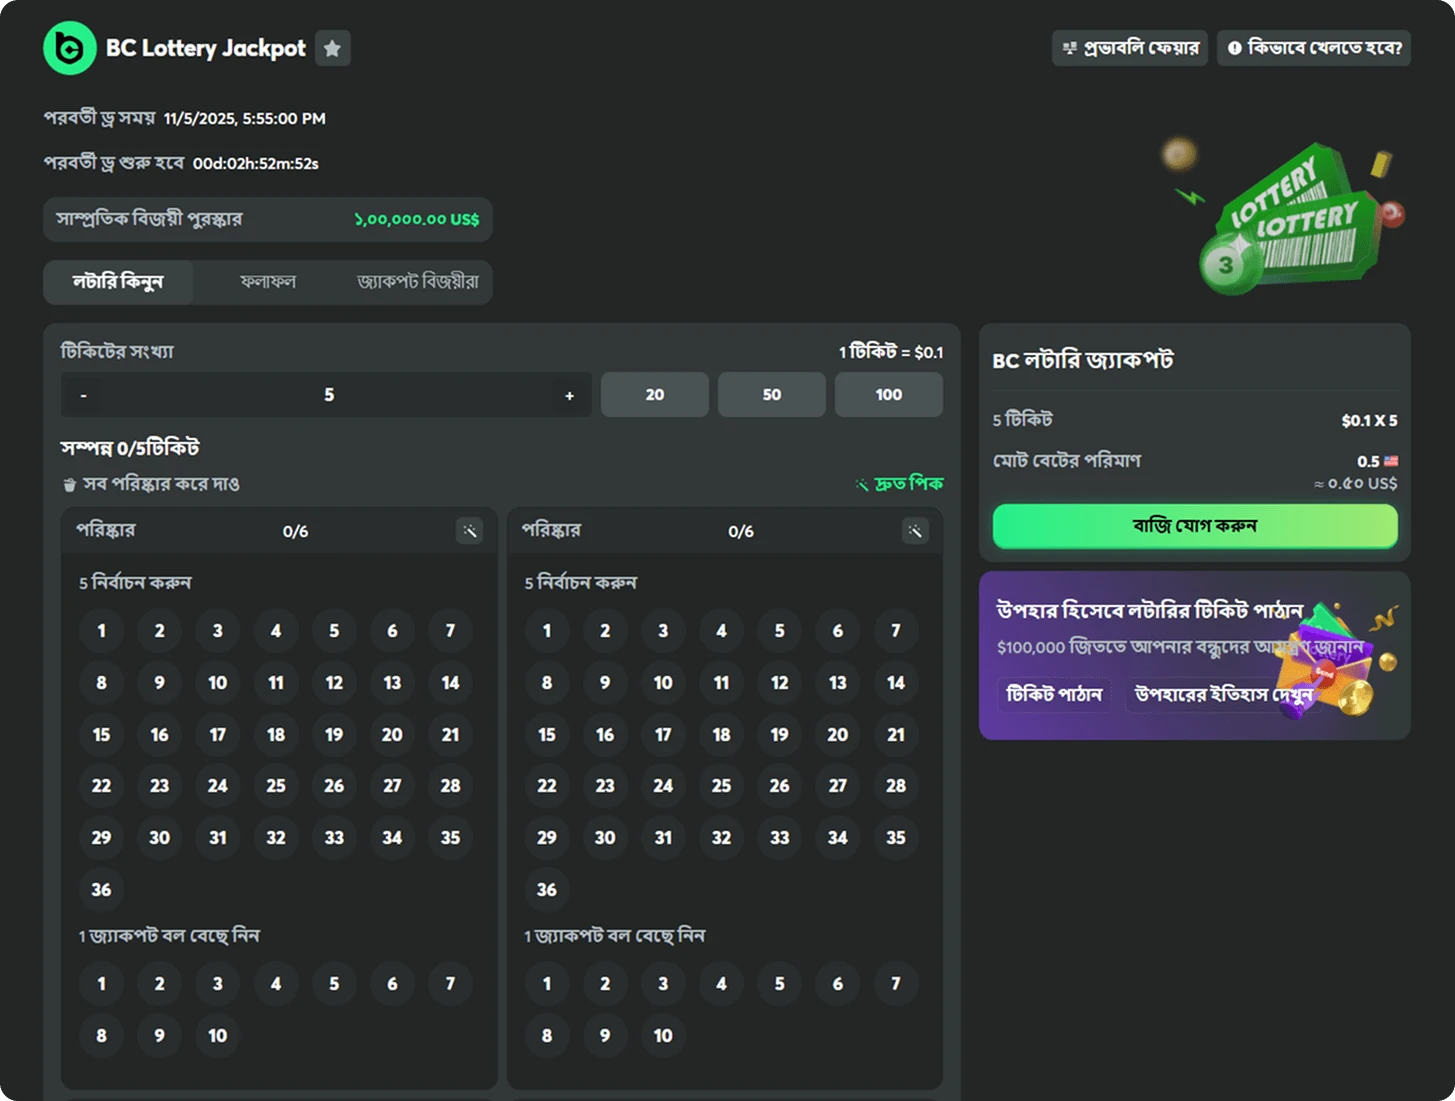Click the favorite star icon beside title

point(332,48)
